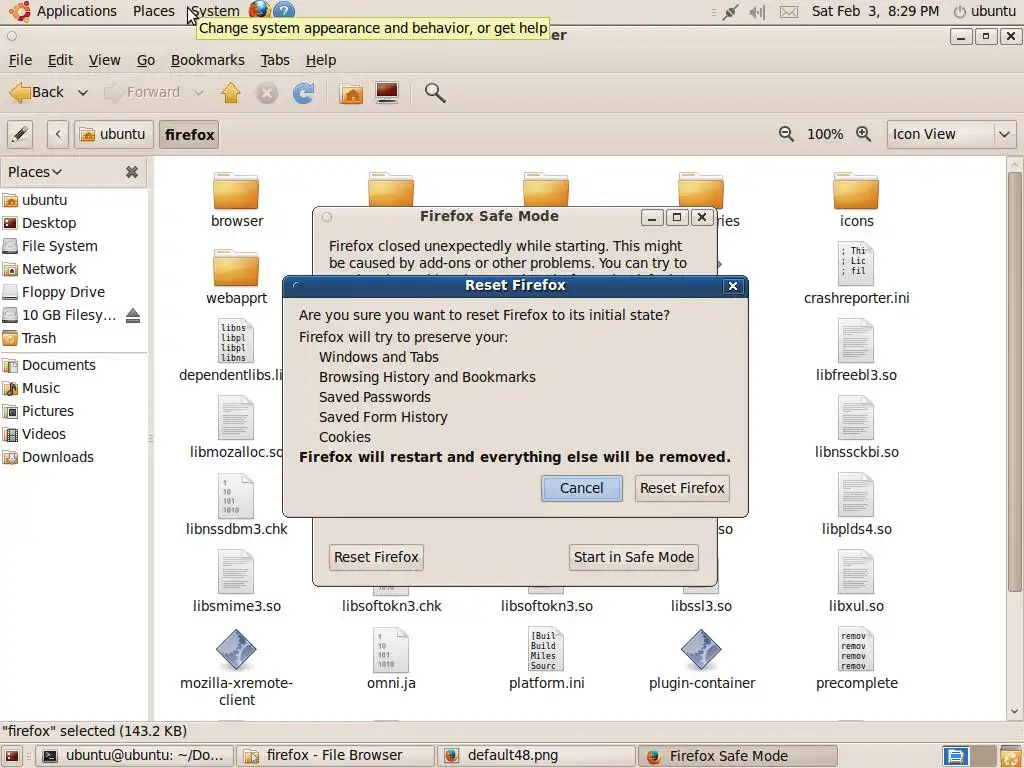Click eject icon beside 10 GB Filesystem

pyautogui.click(x=133, y=315)
